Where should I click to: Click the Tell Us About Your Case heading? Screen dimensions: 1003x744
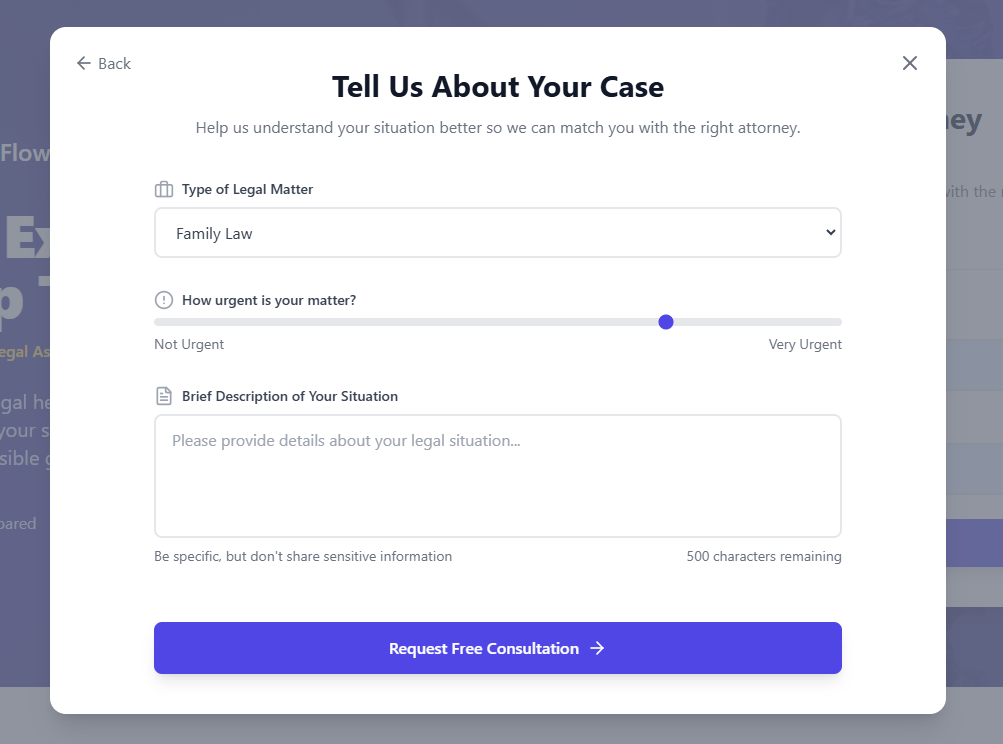pyautogui.click(x=498, y=87)
